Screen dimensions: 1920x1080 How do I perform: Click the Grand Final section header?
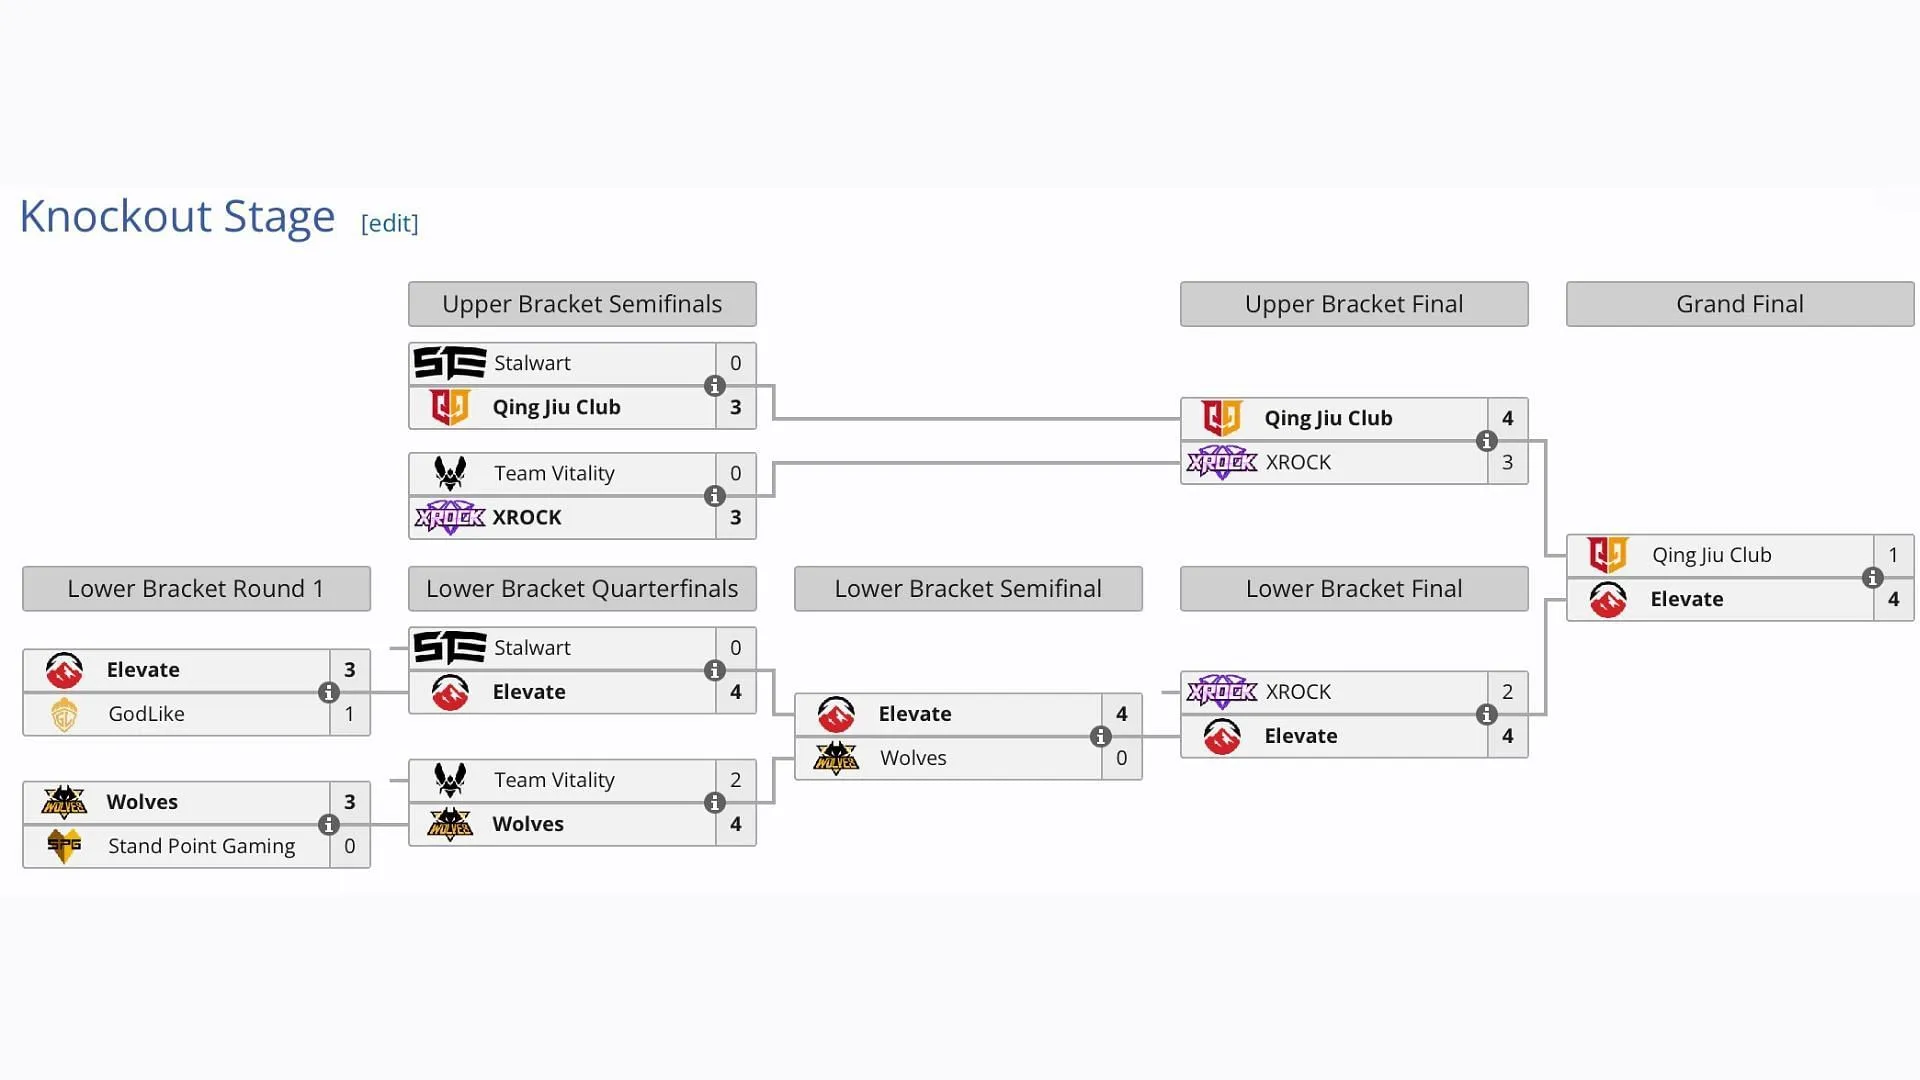pyautogui.click(x=1739, y=303)
